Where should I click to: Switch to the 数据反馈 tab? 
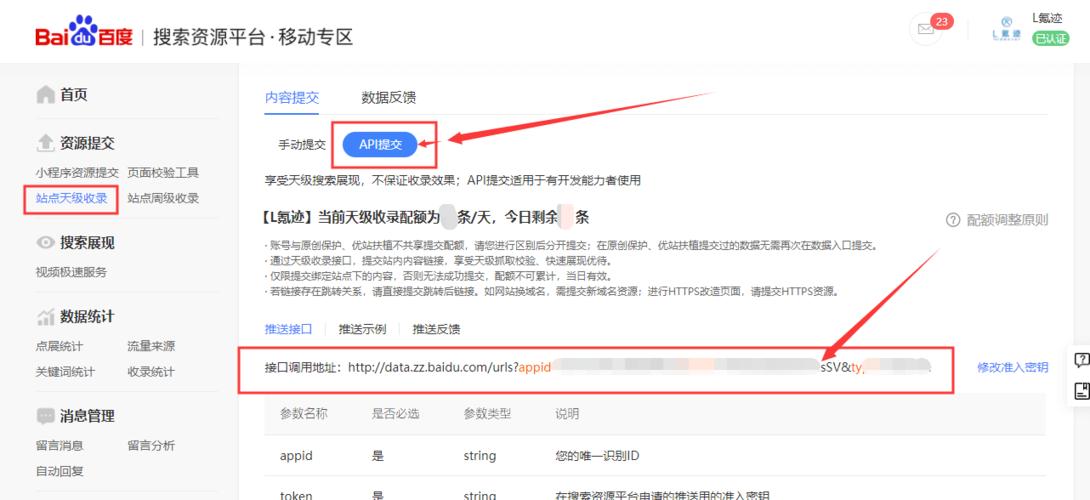coord(389,97)
